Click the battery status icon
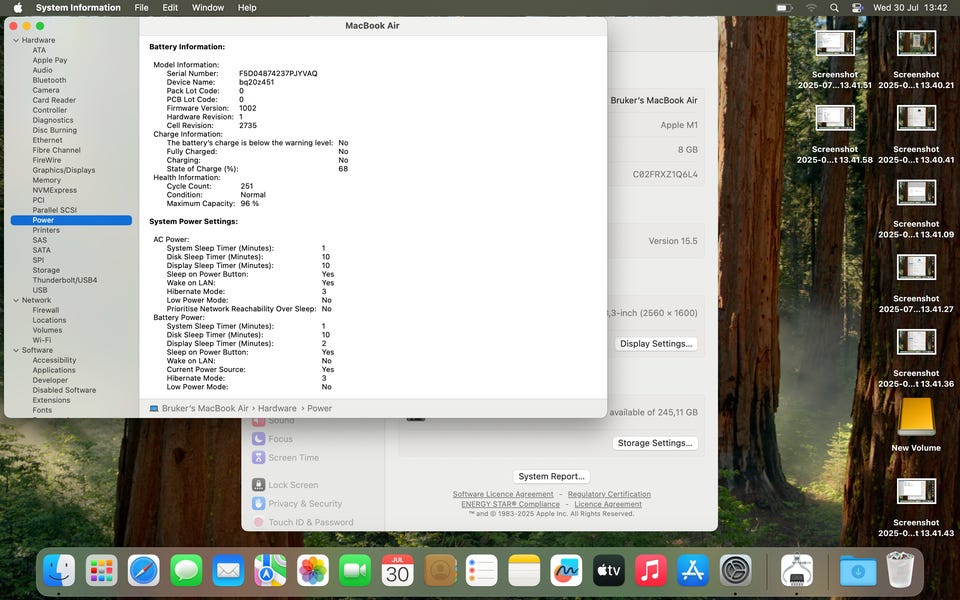 coord(784,7)
